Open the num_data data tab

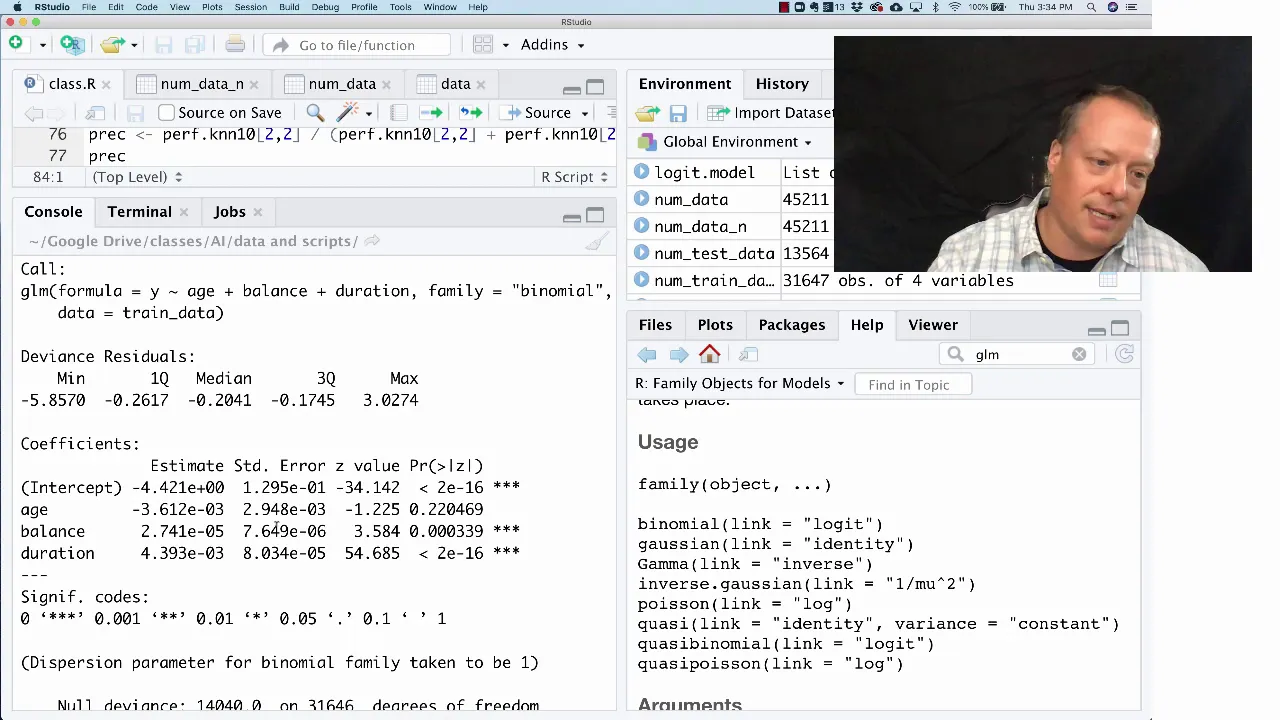[342, 84]
